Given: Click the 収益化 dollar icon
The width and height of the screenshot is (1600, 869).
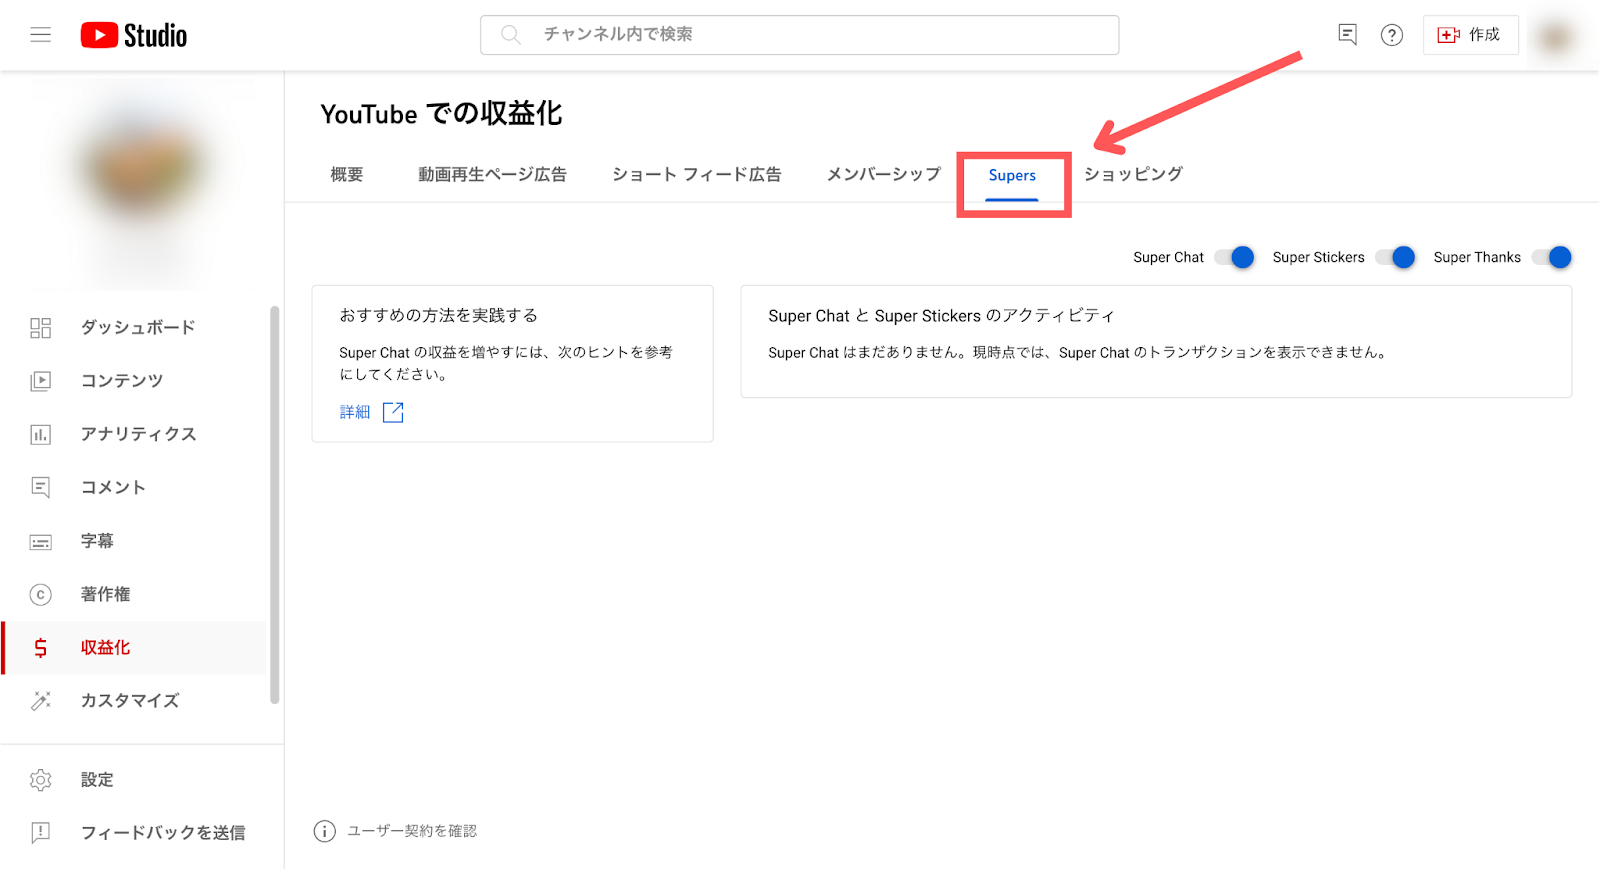Looking at the screenshot, I should pos(41,648).
